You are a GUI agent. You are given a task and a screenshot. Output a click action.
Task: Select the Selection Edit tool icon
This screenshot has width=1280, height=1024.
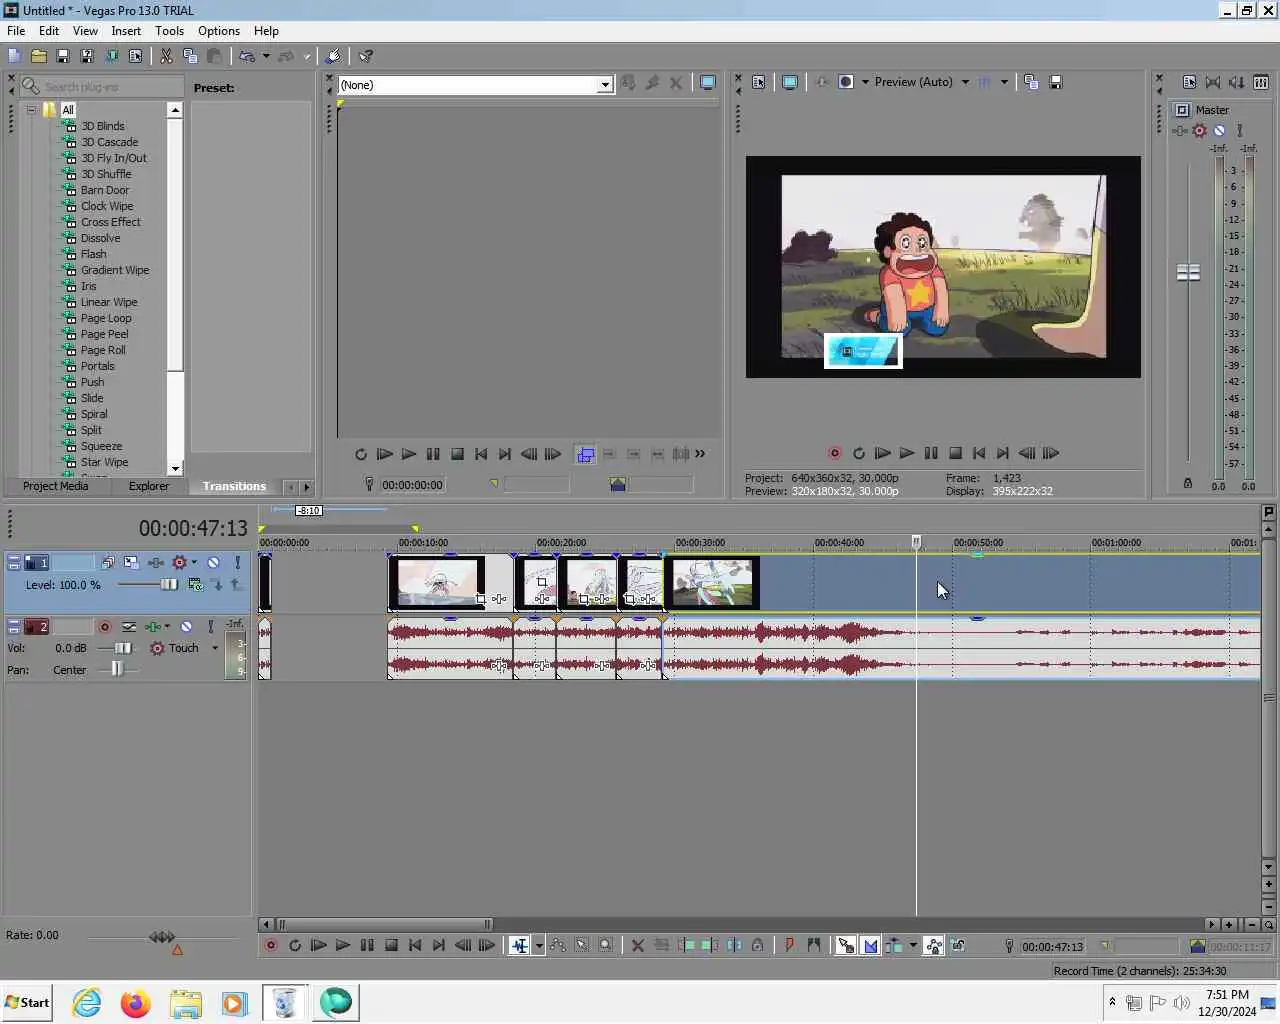582,945
